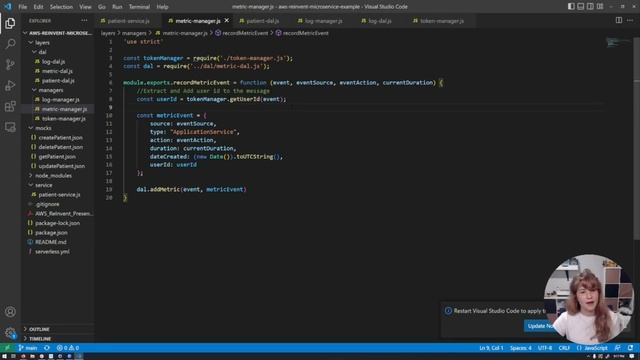This screenshot has width=640, height=360.
Task: Open feedback icon in status bar
Action: pyautogui.click(x=618, y=348)
